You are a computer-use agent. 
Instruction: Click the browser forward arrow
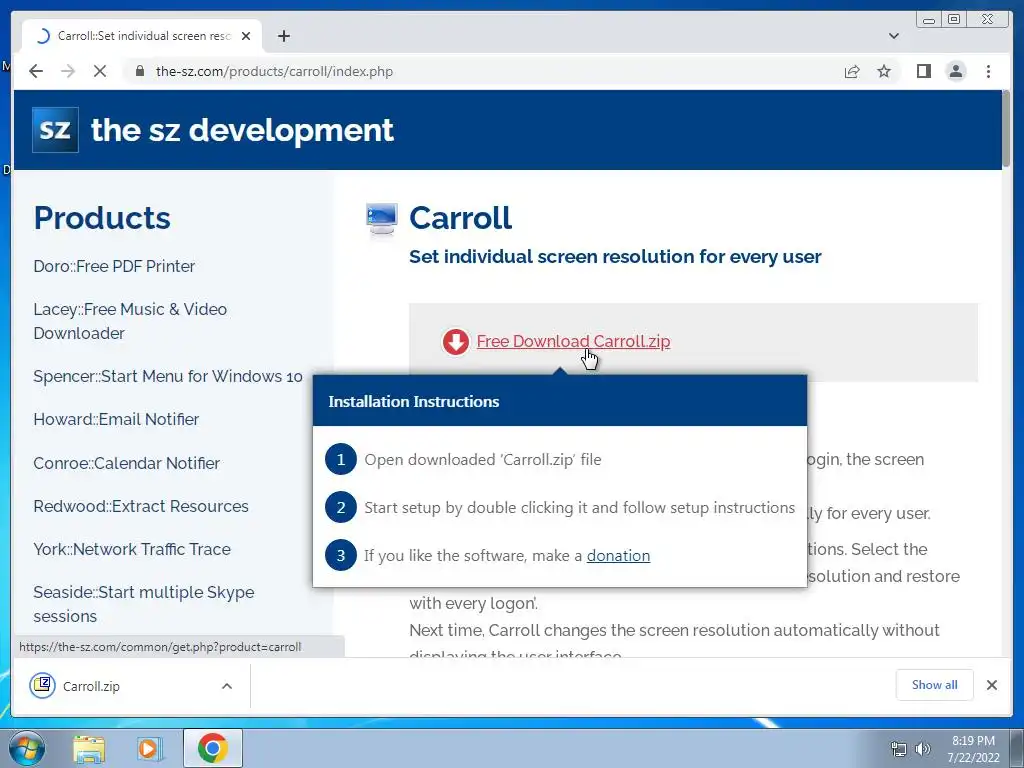[x=68, y=71]
